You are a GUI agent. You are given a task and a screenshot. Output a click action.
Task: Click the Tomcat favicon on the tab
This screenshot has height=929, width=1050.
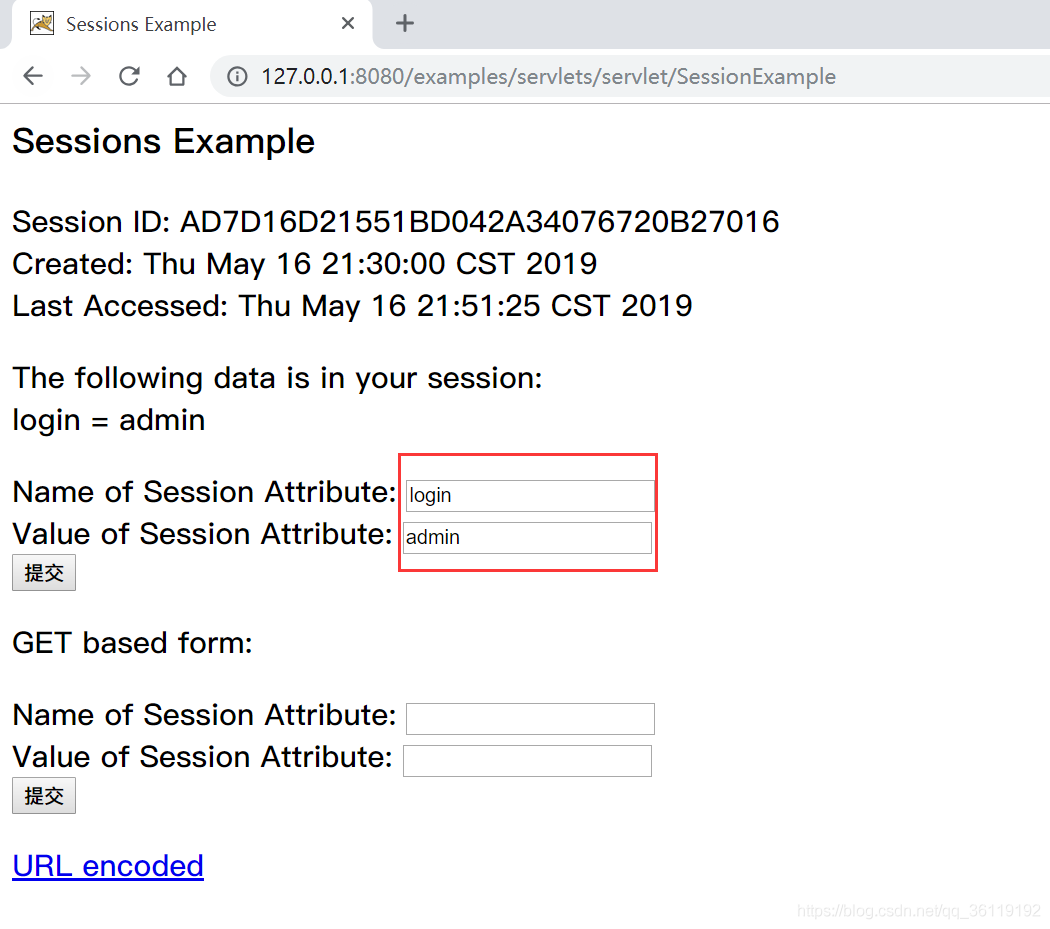[x=41, y=22]
